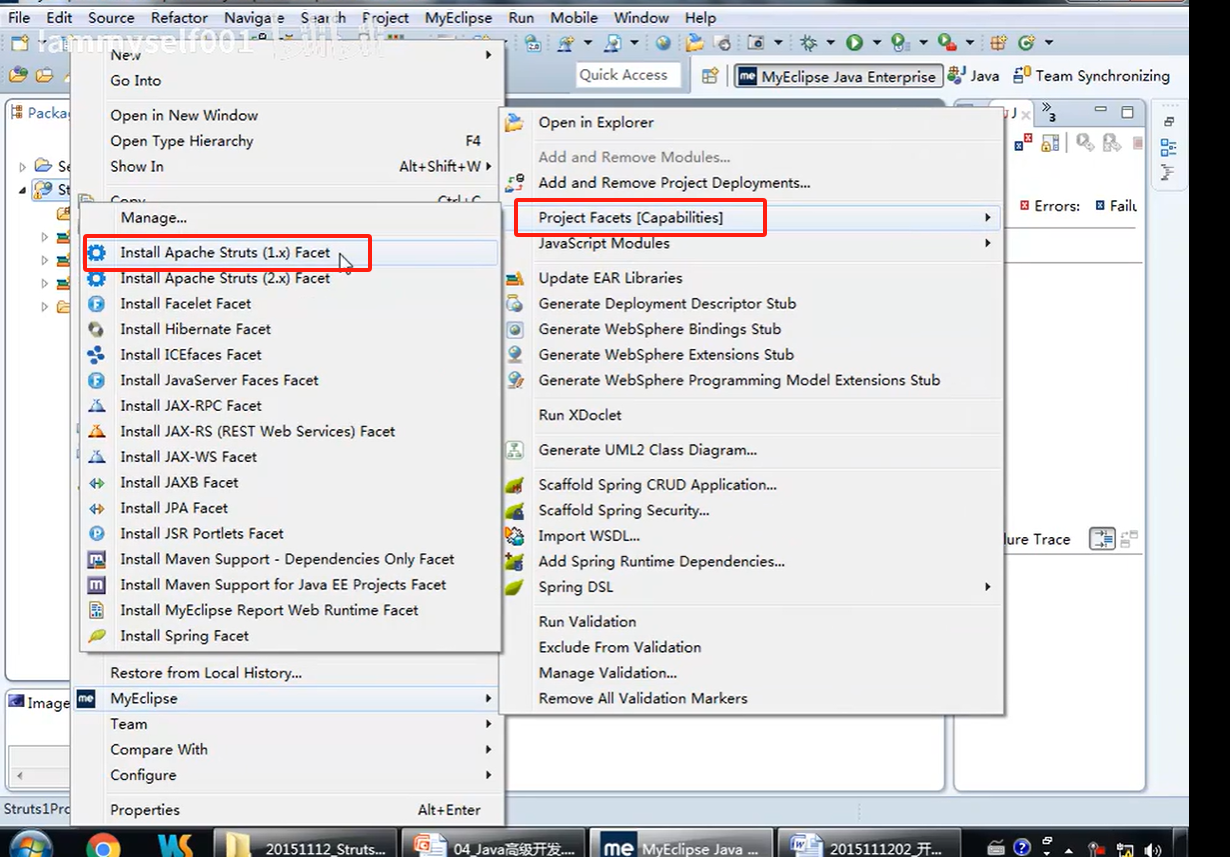1230x857 pixels.
Task: Switch to the Java perspective
Action: (973, 76)
